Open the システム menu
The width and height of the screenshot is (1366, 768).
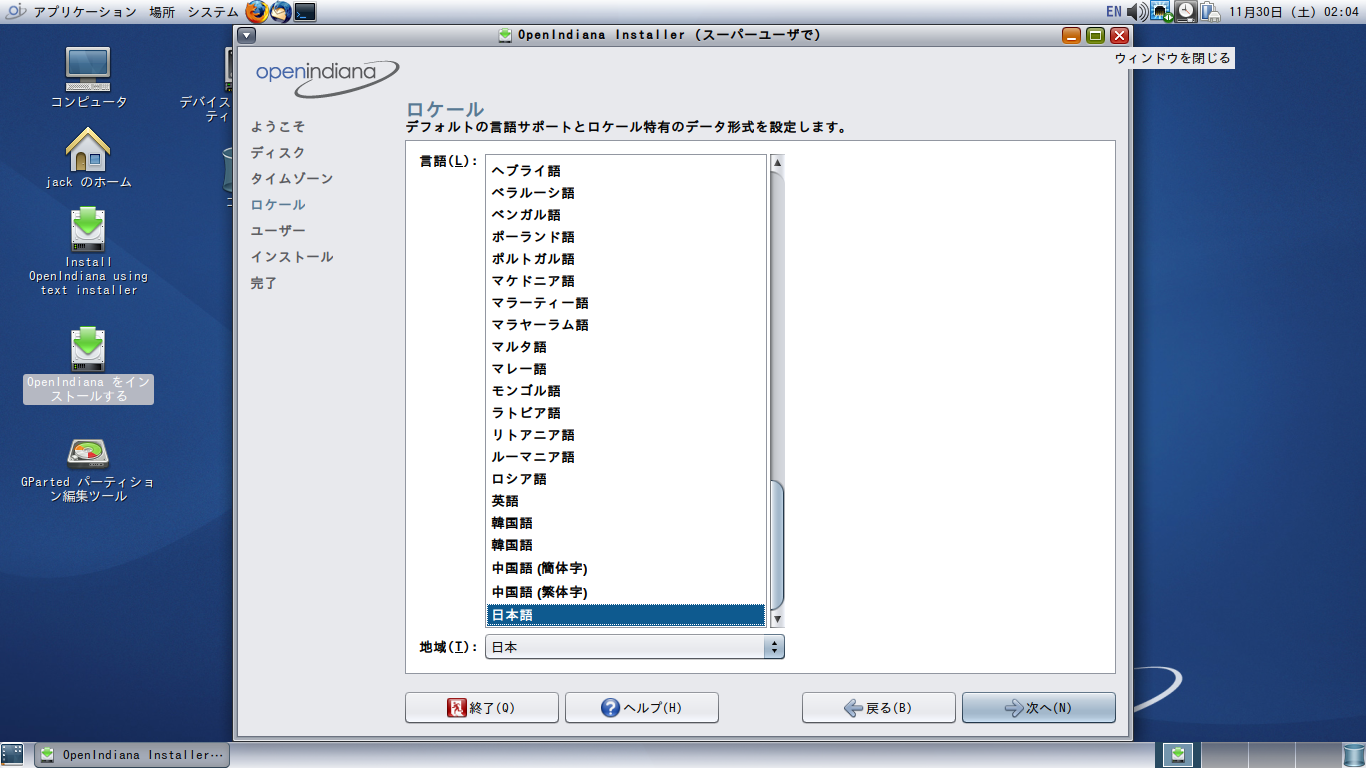213,12
